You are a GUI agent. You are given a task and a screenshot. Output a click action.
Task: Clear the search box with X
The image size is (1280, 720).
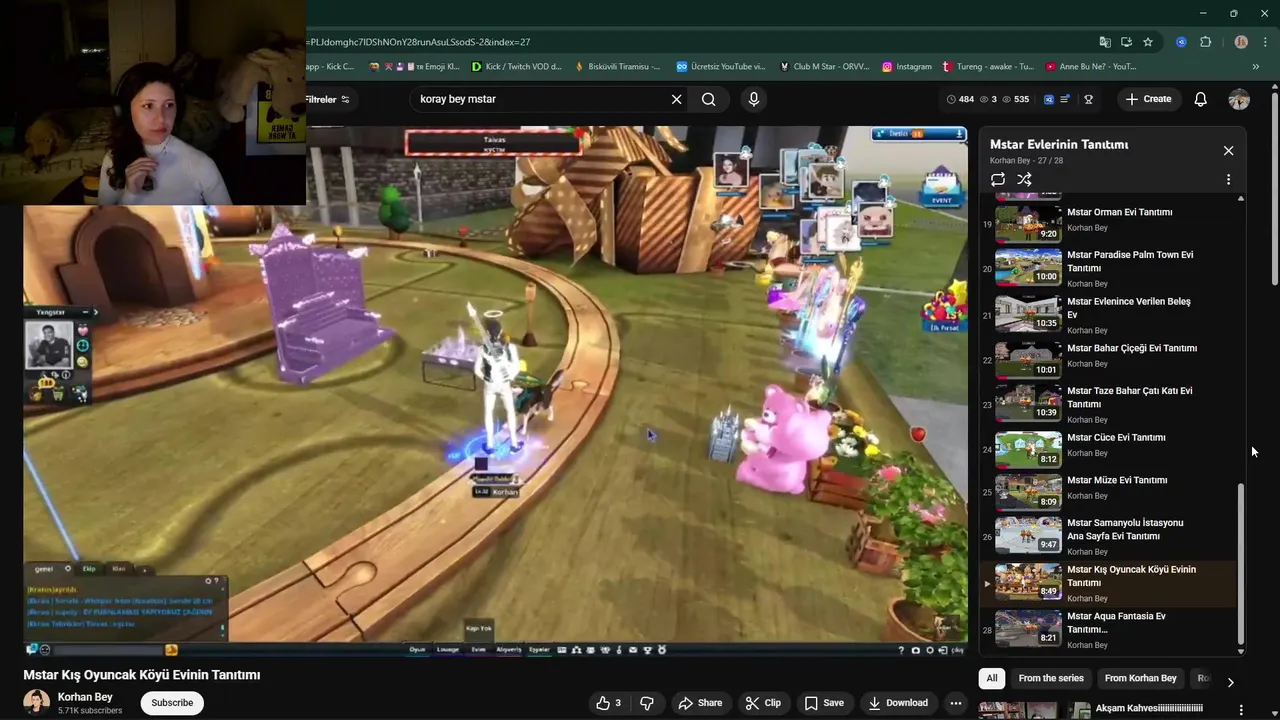point(676,99)
